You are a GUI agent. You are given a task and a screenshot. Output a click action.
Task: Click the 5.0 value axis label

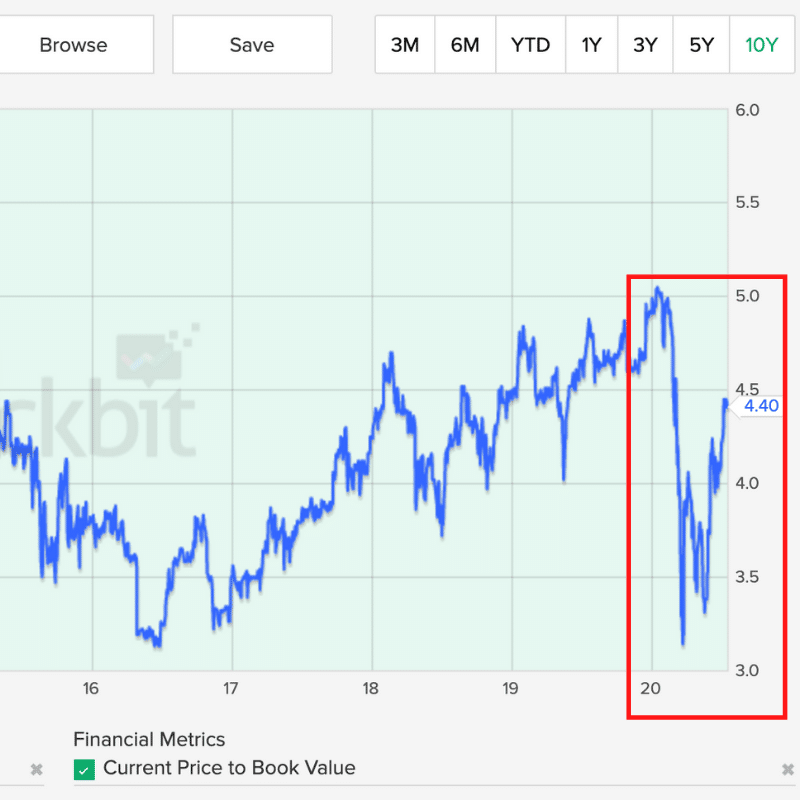pos(747,296)
